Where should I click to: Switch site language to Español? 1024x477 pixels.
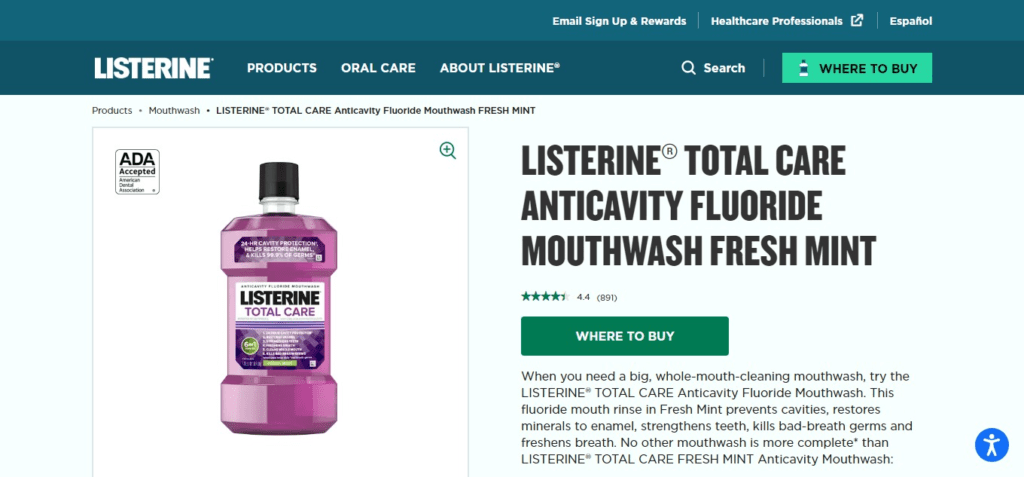pyautogui.click(x=910, y=21)
